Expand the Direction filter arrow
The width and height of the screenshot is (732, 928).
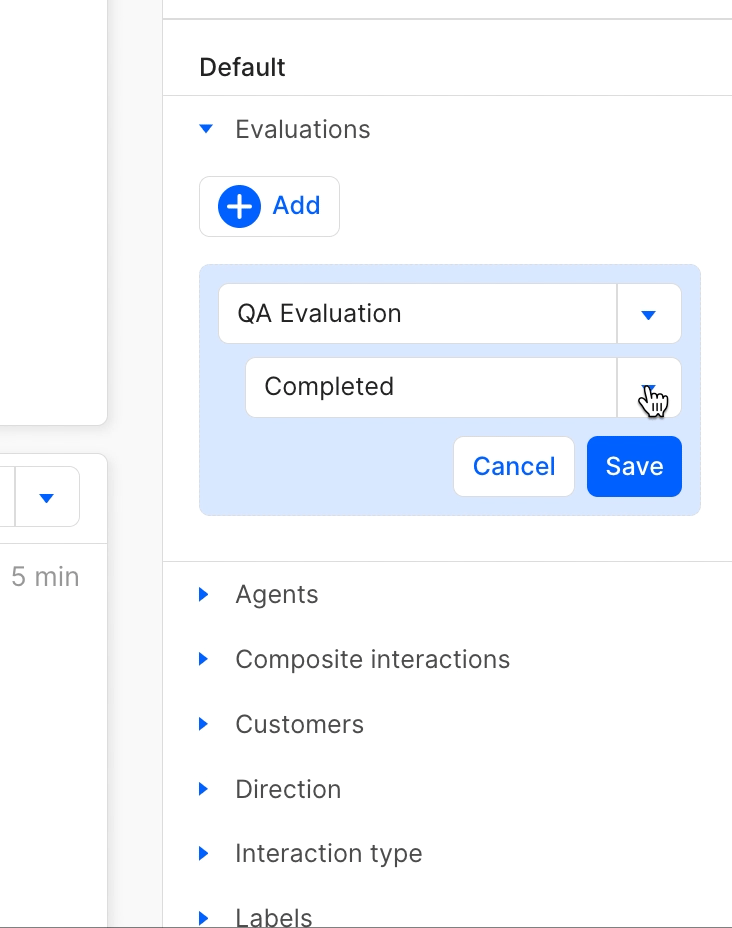(x=204, y=789)
